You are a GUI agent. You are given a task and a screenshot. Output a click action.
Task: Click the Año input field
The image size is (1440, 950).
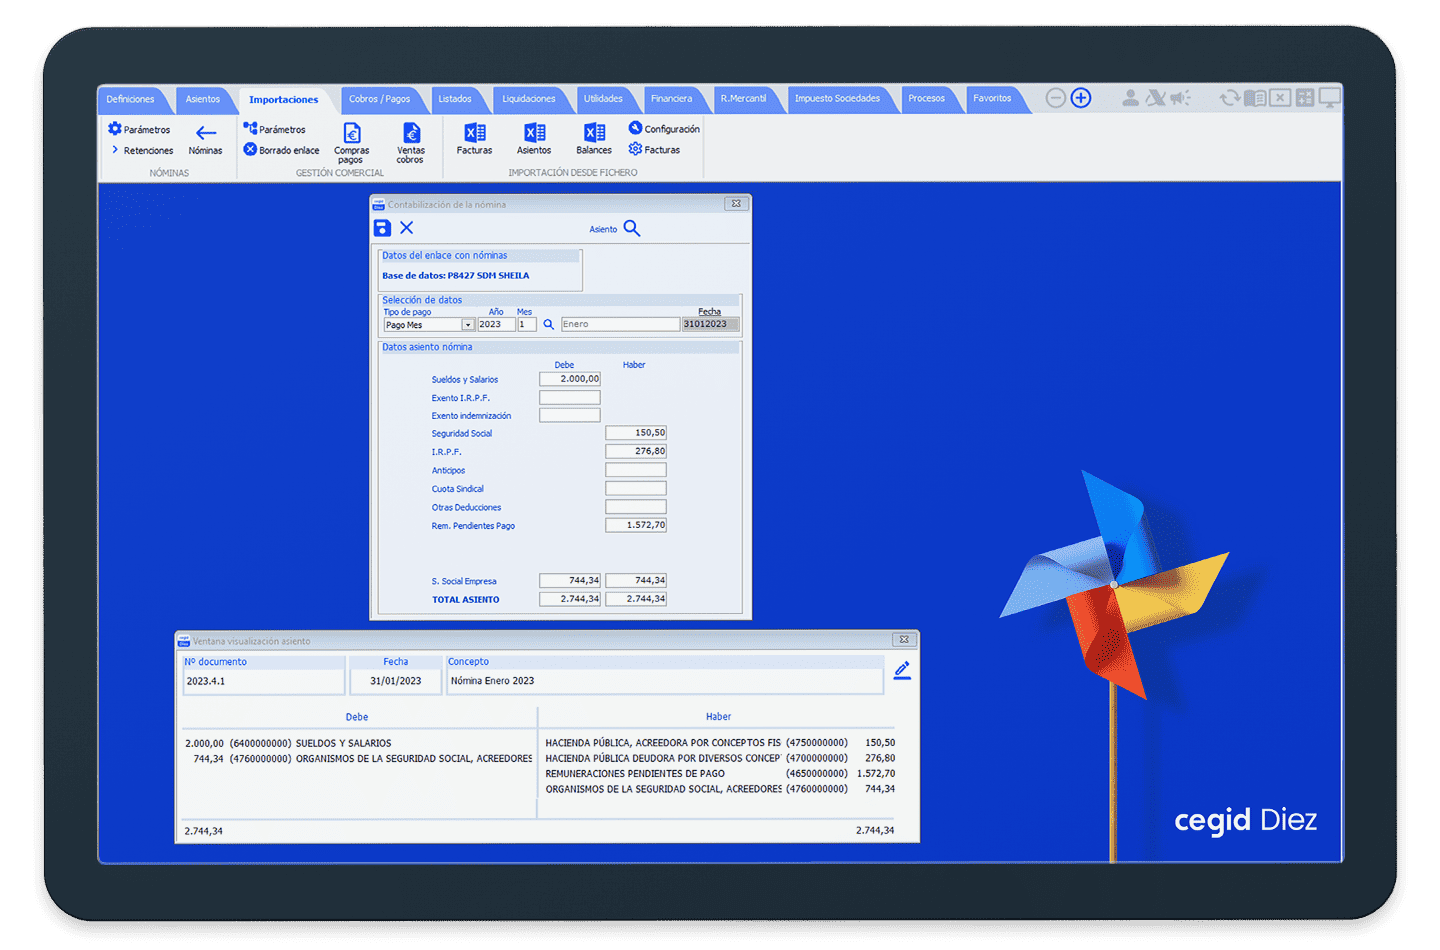pos(496,325)
